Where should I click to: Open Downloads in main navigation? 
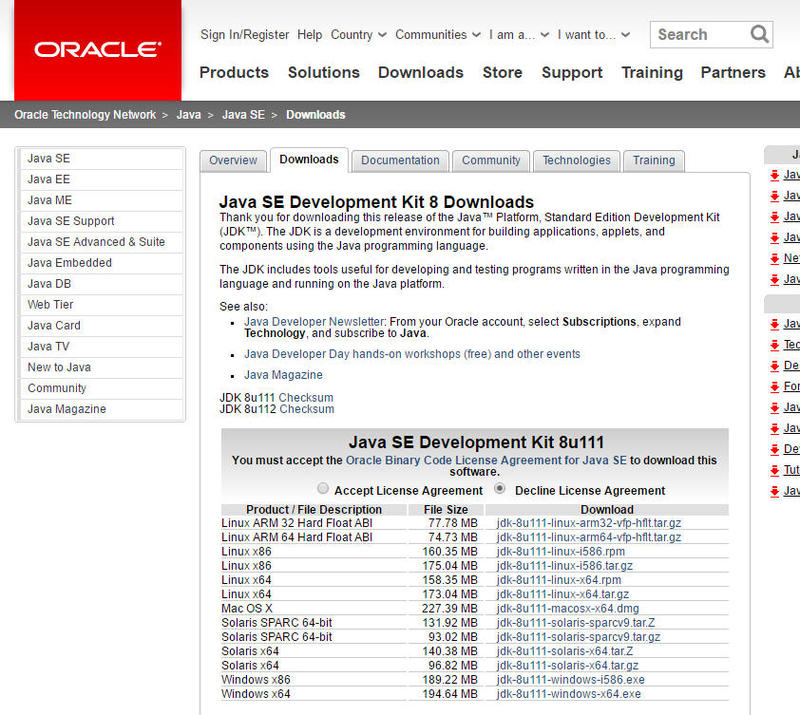point(421,72)
